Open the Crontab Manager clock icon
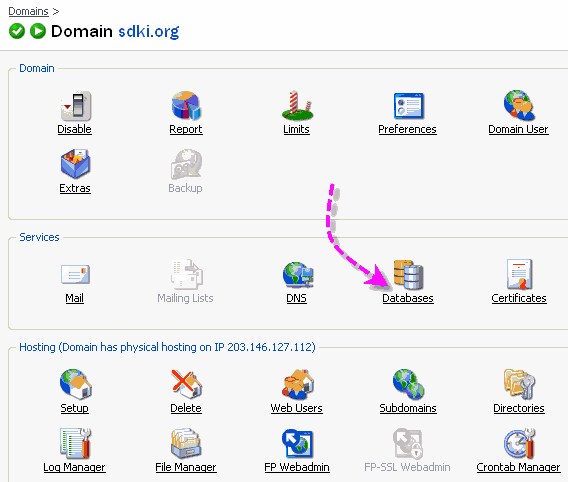The image size is (568, 482). pyautogui.click(x=519, y=444)
